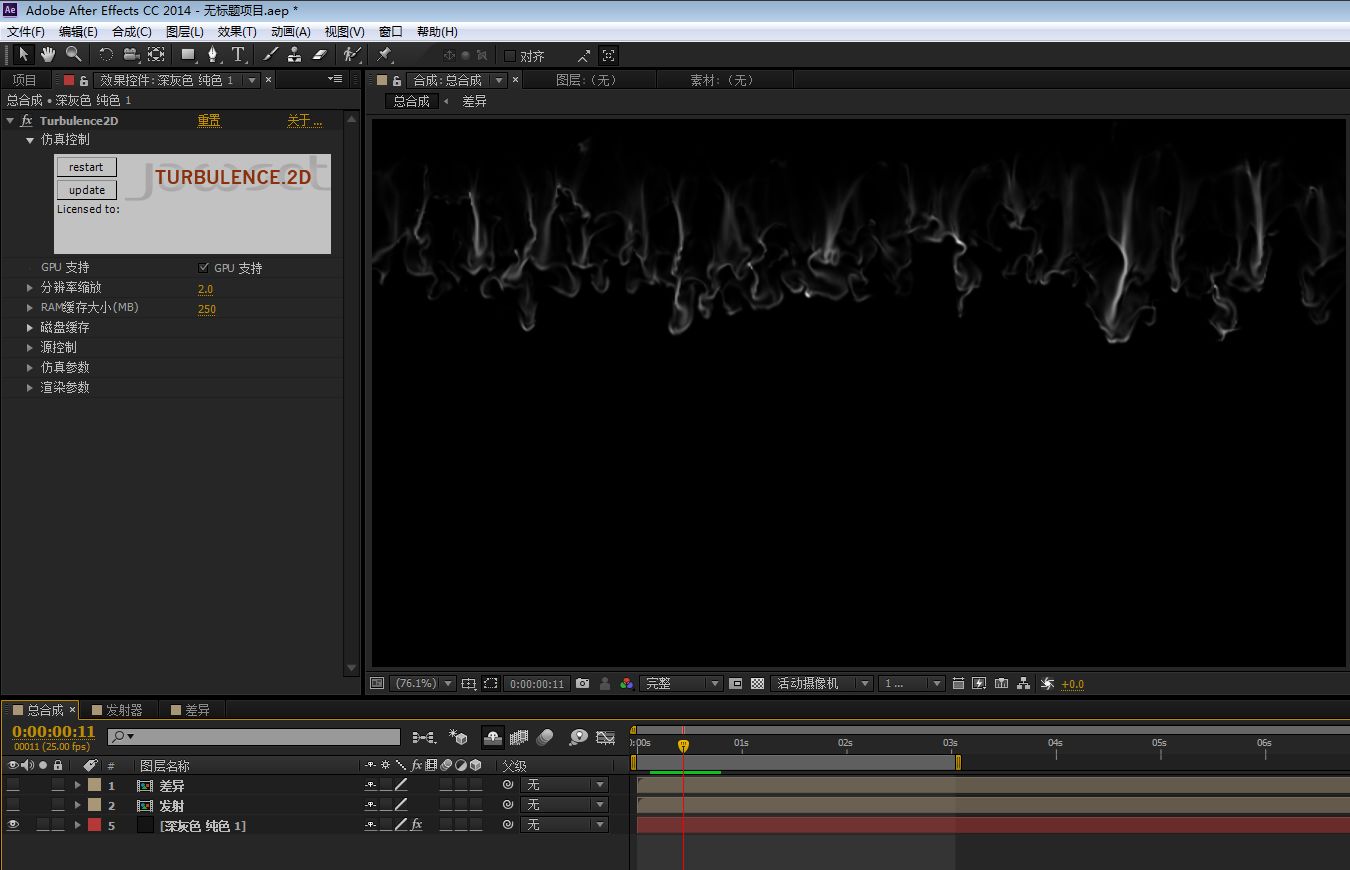Open the 合成(C) menu
Screen dimensions: 1350x870
click(132, 32)
